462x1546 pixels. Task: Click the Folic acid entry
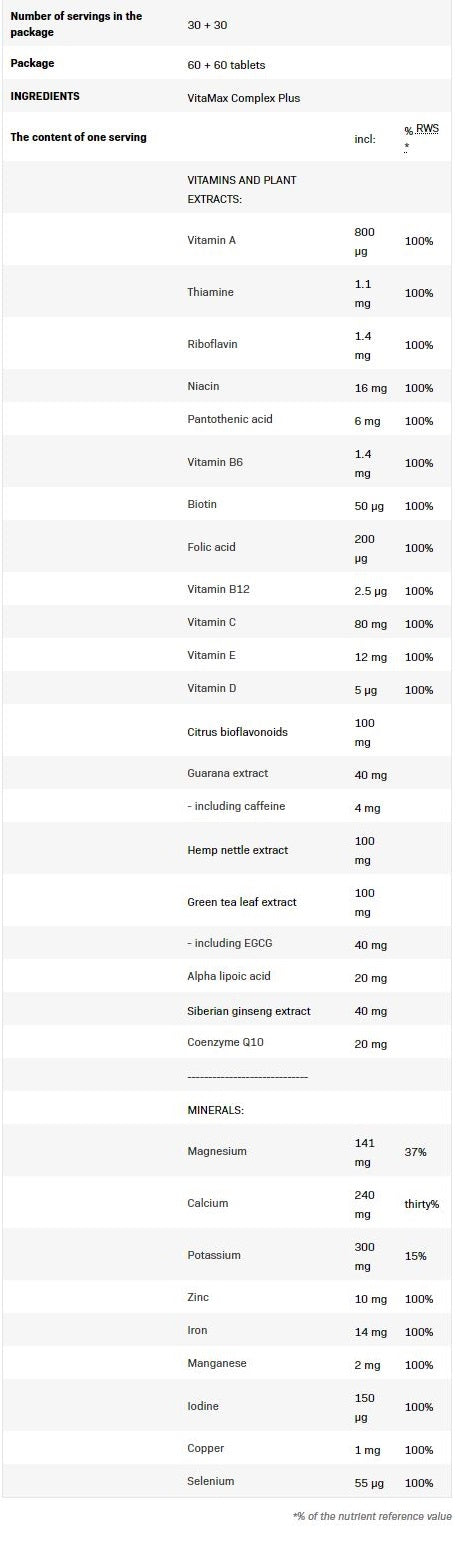[212, 547]
